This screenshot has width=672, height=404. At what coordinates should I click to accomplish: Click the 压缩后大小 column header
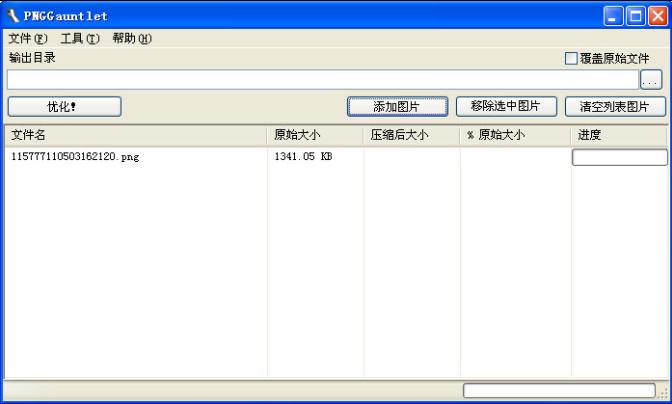411,135
